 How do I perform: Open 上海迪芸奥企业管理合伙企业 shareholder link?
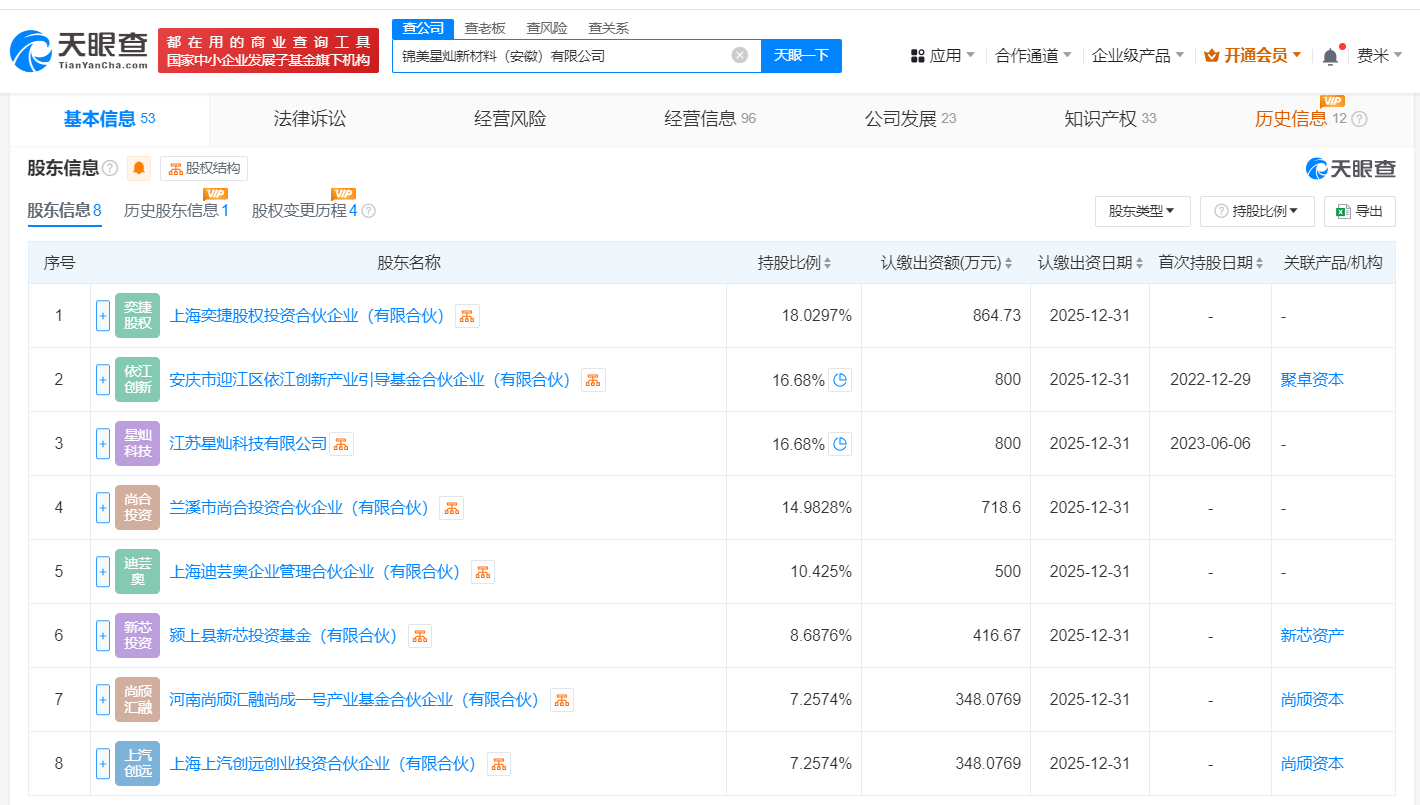315,572
